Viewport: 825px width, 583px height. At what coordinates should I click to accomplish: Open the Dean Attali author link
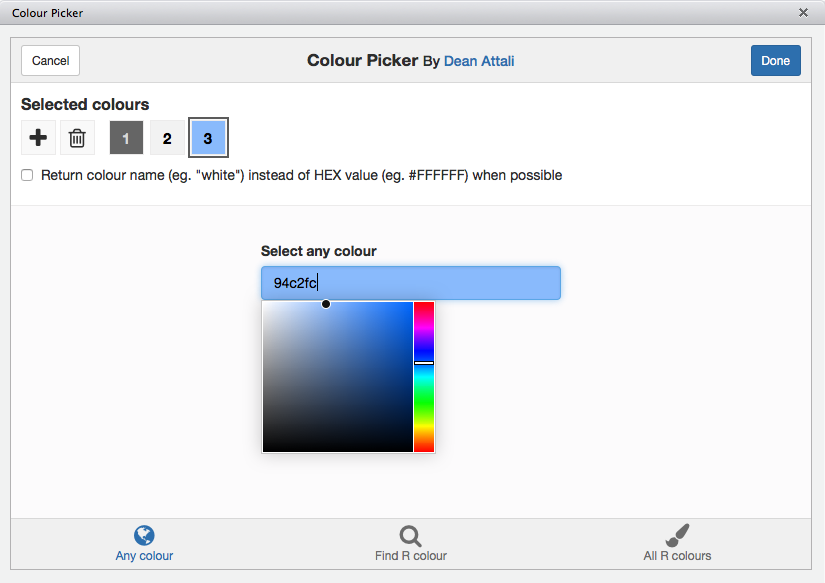[x=479, y=61]
